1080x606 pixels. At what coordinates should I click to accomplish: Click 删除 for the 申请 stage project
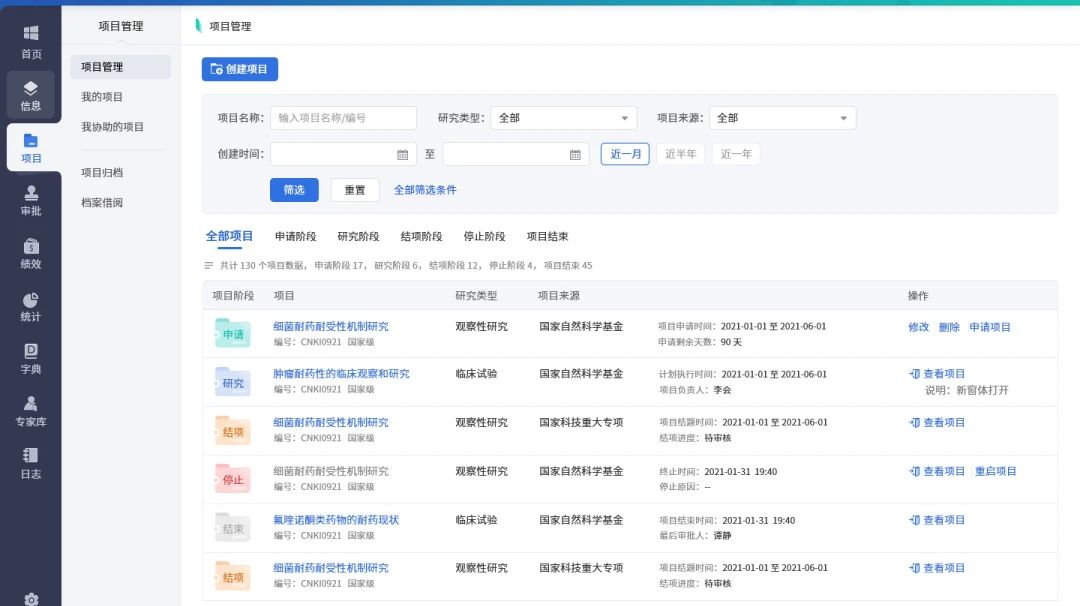click(x=949, y=327)
